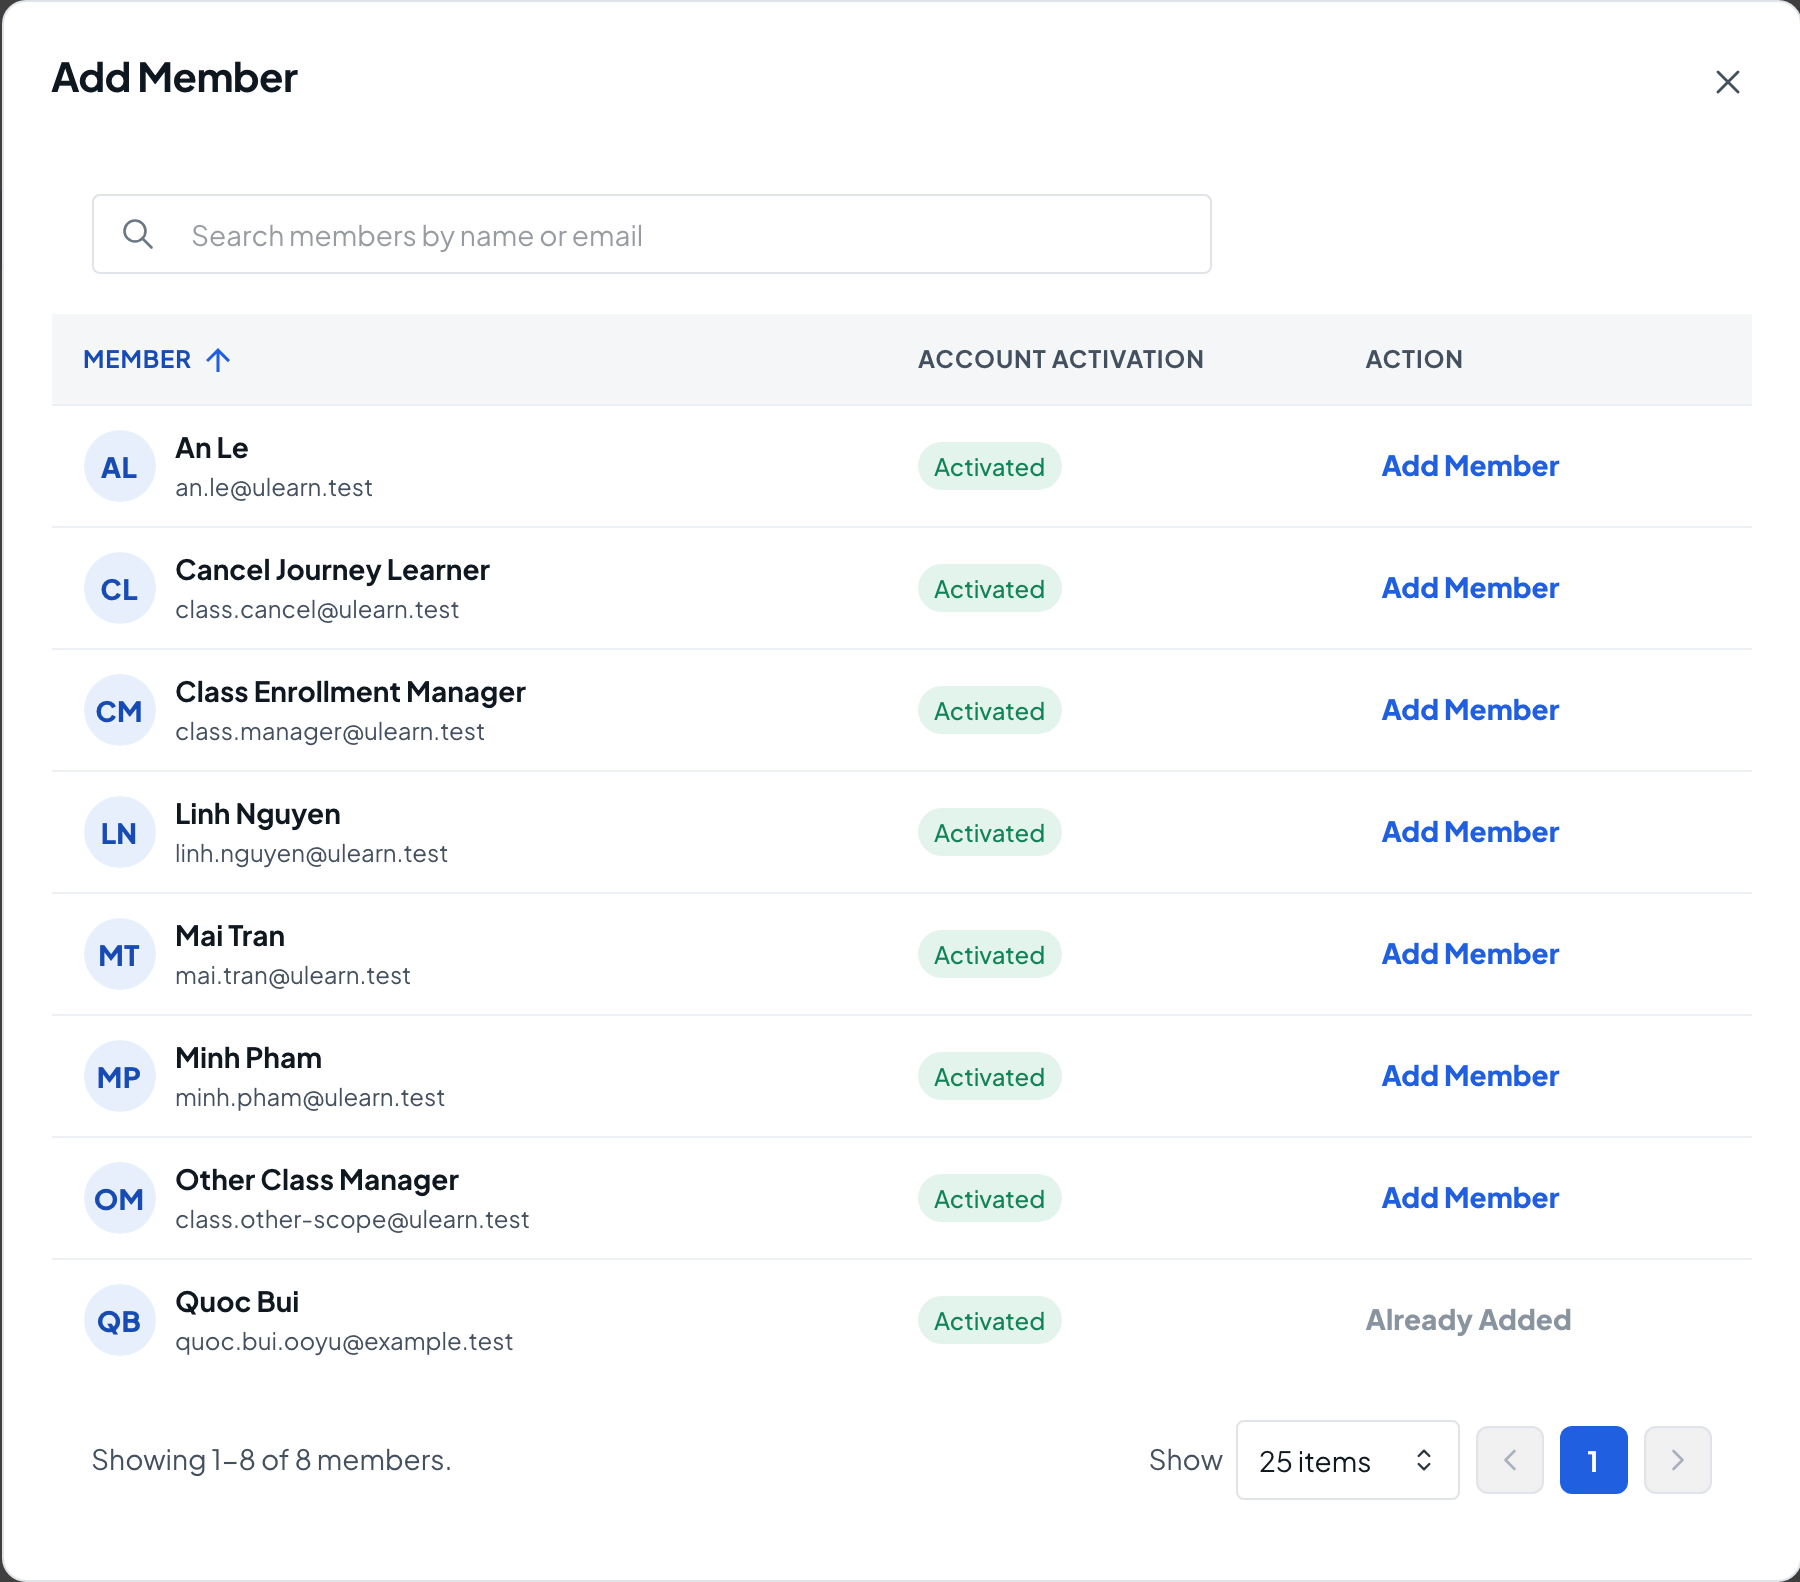
Task: Click the email linh.nguyen@ulearn.test
Action: [311, 853]
